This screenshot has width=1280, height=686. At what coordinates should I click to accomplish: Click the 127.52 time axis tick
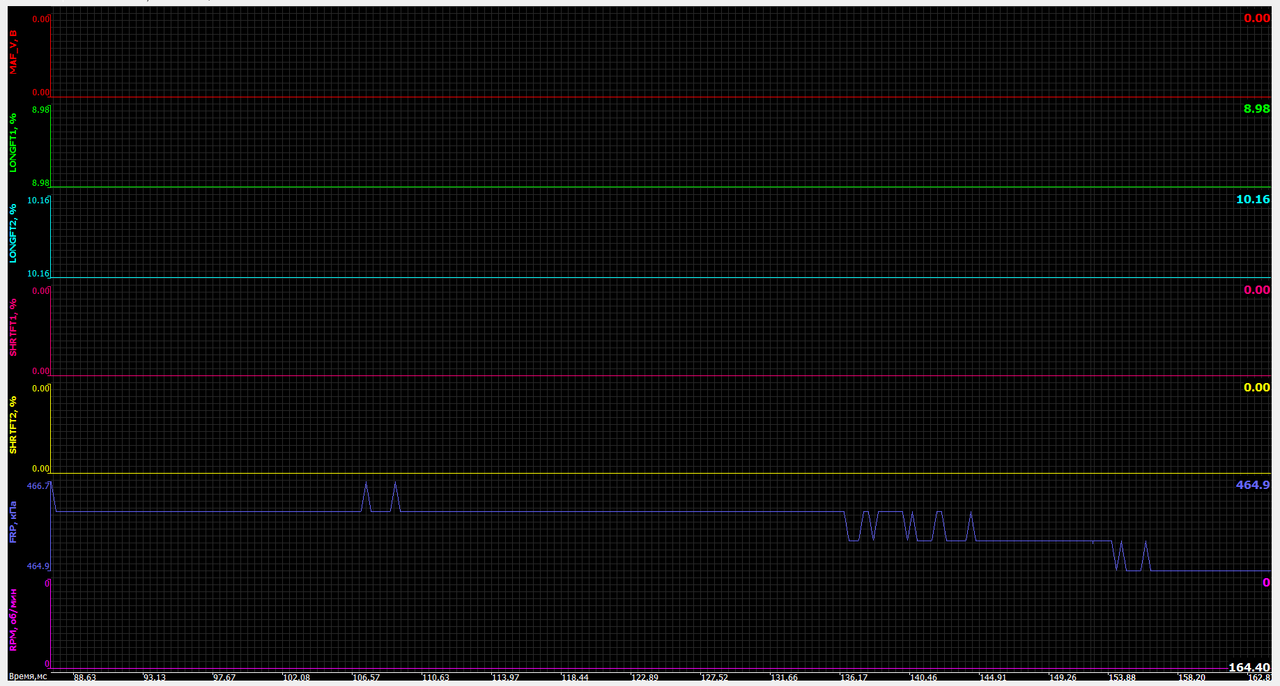(x=714, y=677)
